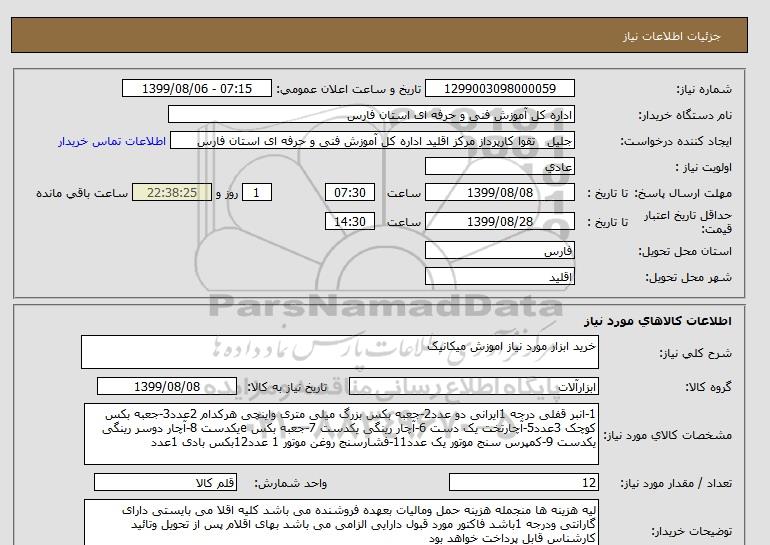Click the label واحد شمارش
This screenshot has height=545, width=770.
pos(290,484)
